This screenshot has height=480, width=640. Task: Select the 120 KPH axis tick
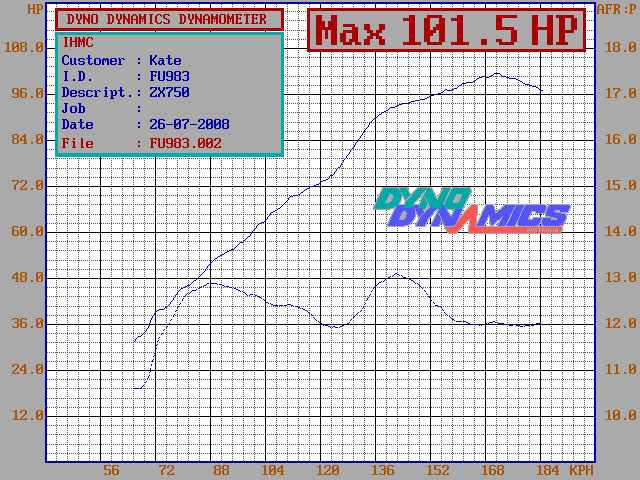pos(327,470)
